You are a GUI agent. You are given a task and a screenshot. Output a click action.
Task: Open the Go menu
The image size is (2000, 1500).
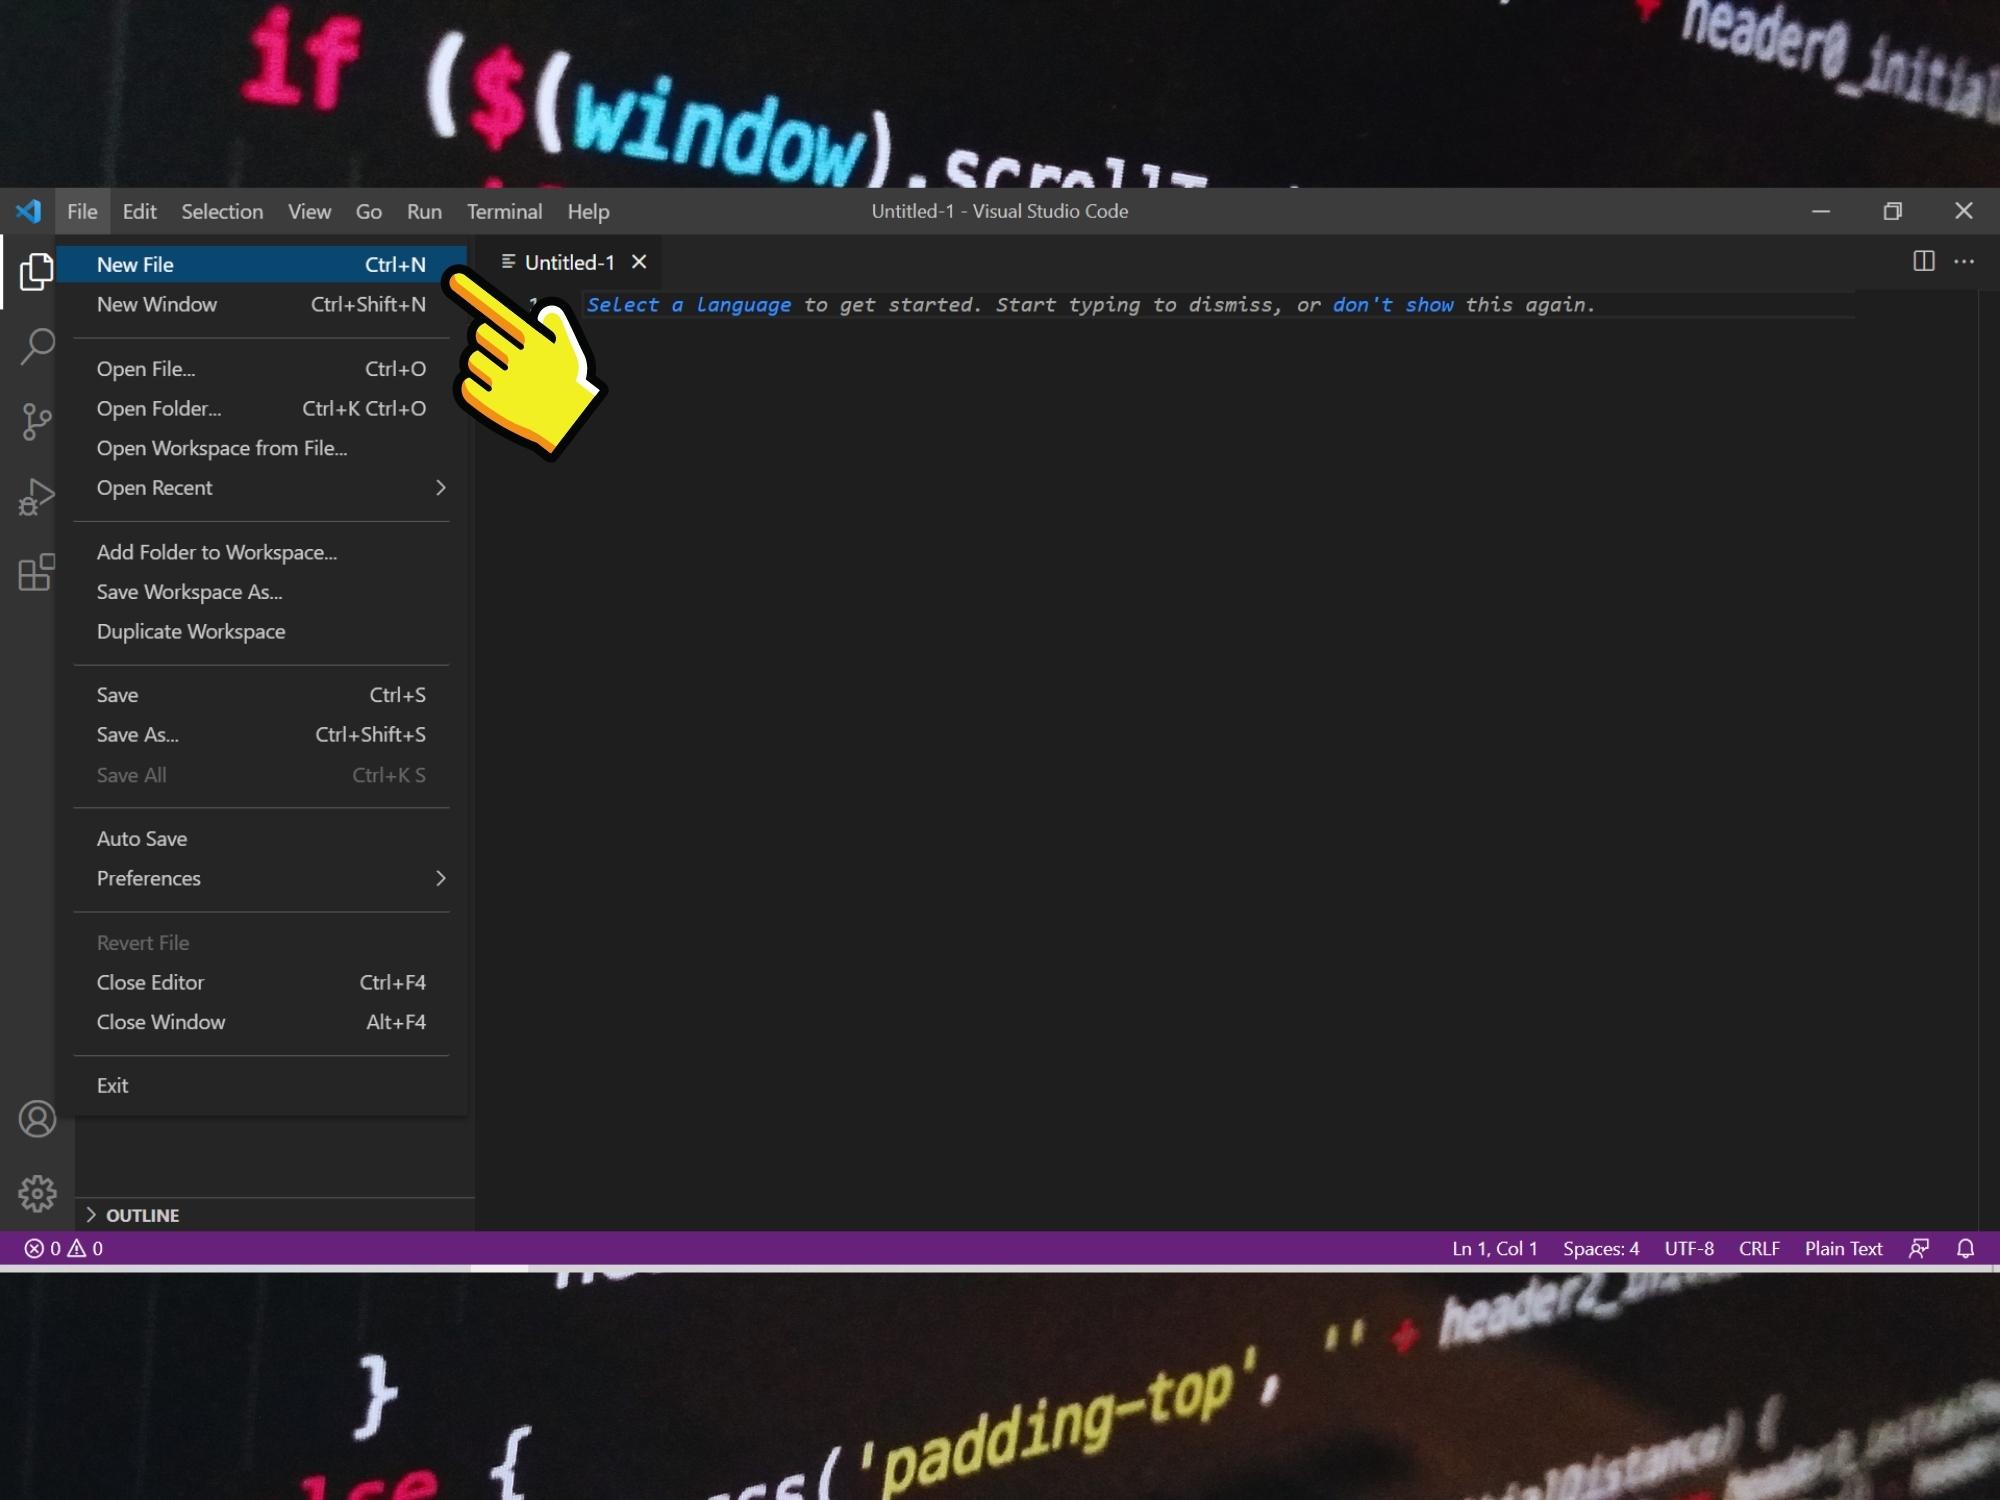[369, 211]
